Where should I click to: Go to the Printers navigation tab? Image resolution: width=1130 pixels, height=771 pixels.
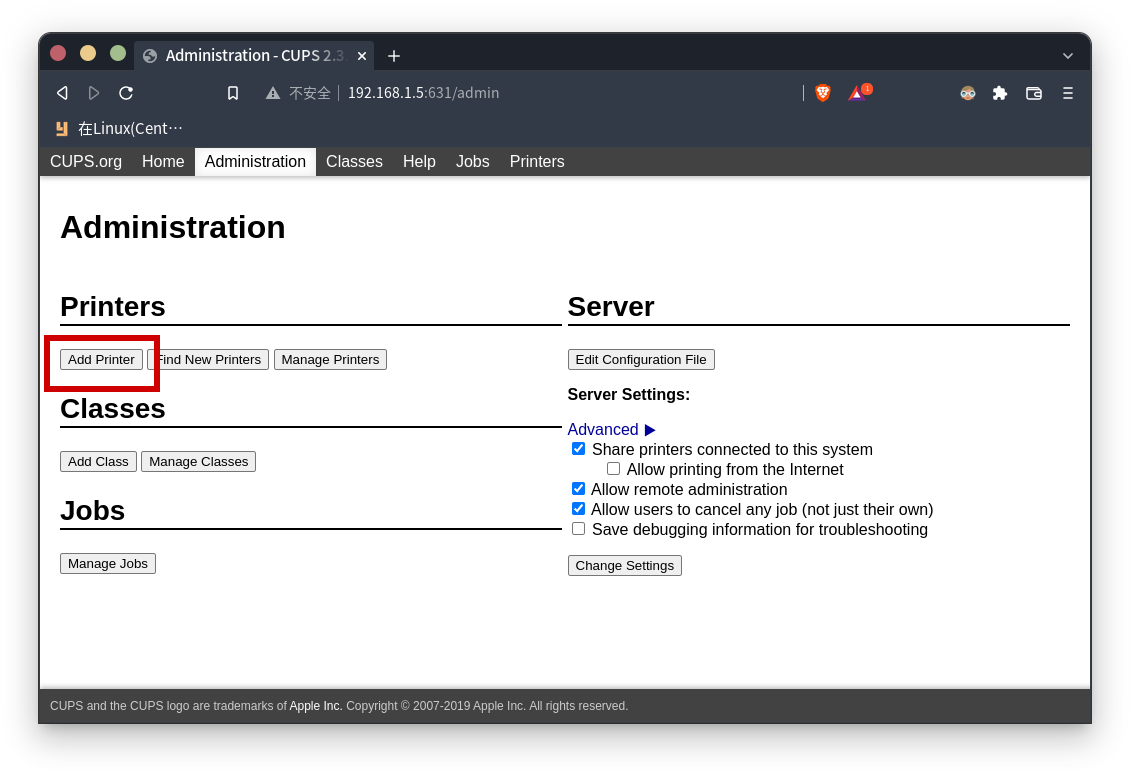(537, 162)
